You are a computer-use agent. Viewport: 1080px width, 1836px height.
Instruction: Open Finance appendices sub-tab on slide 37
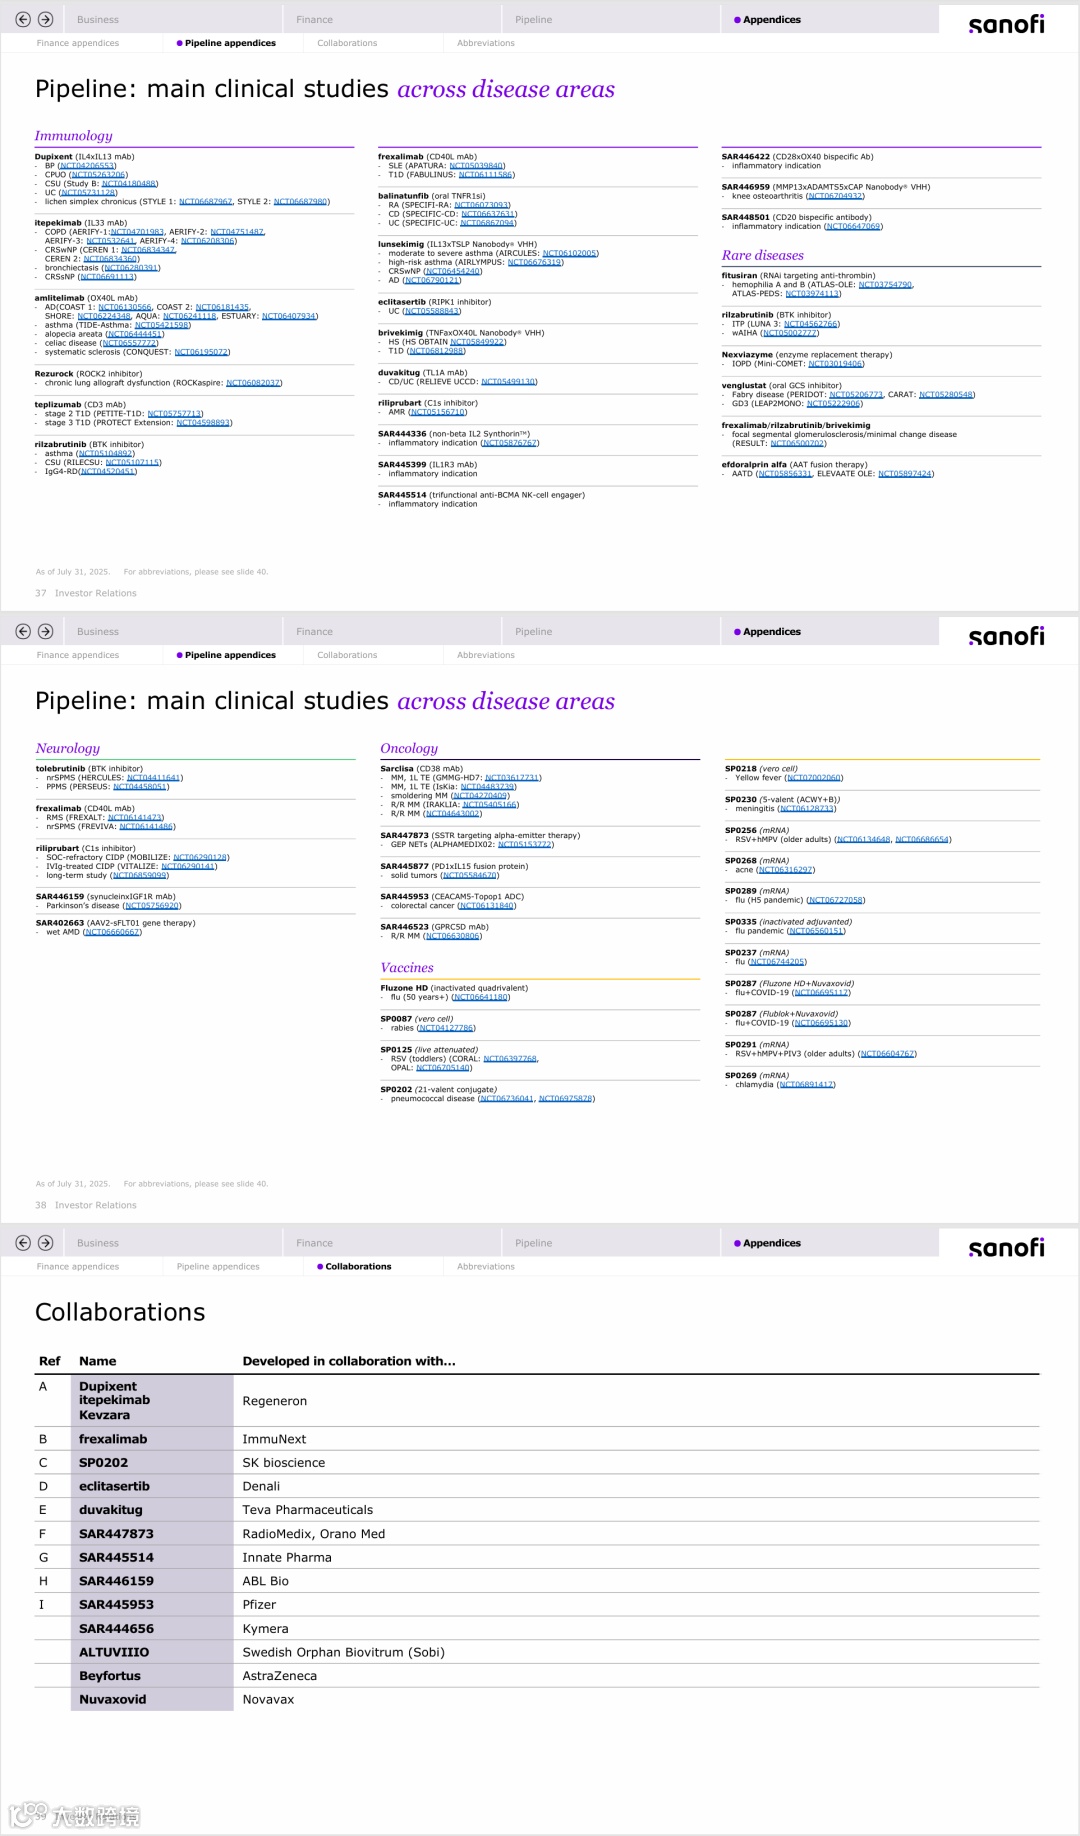[78, 43]
